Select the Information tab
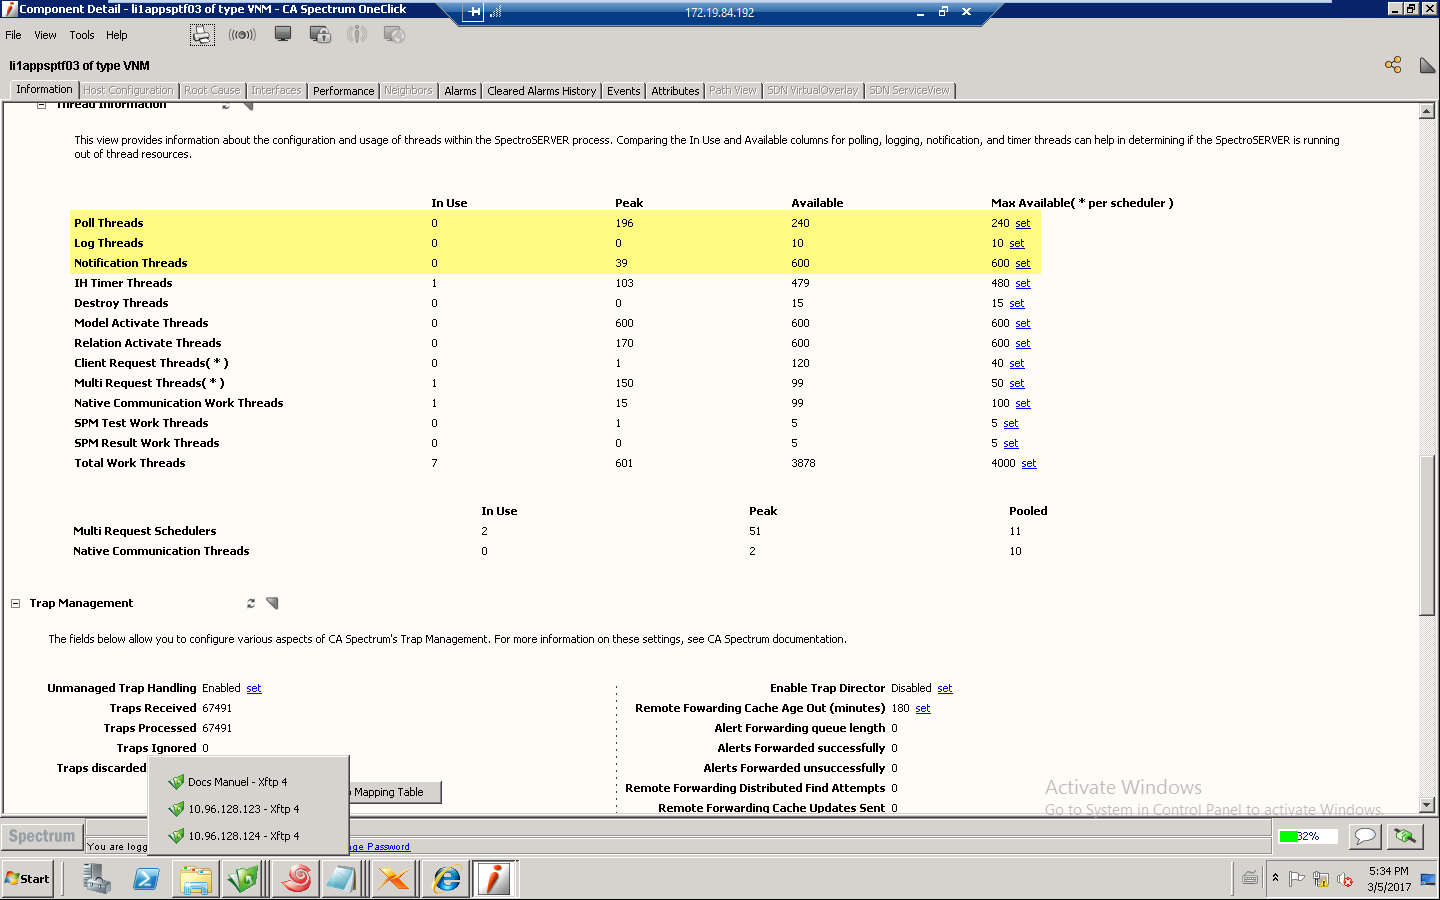This screenshot has height=900, width=1440. tap(44, 89)
